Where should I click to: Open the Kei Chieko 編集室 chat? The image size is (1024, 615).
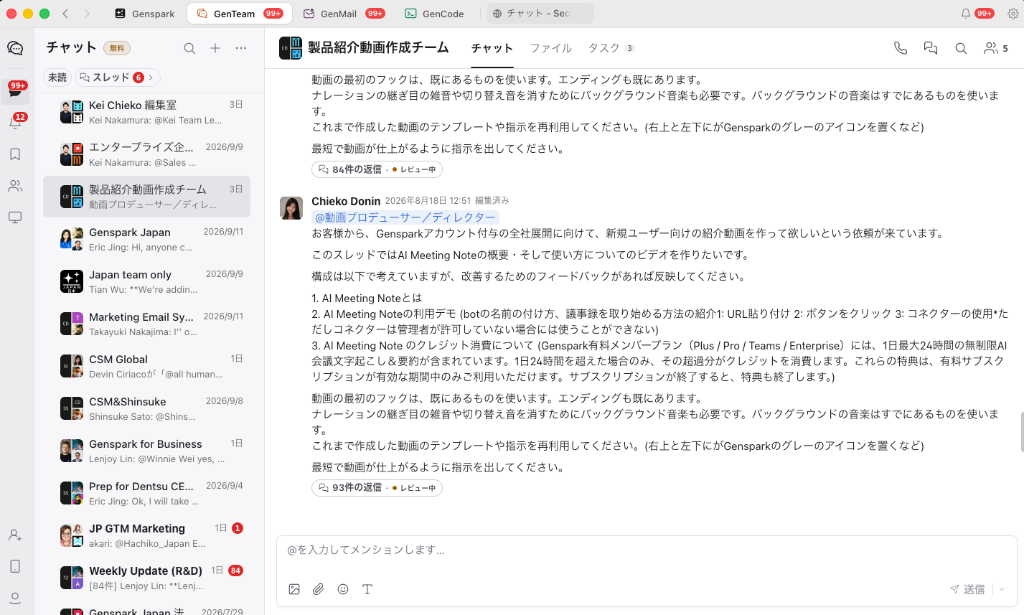point(146,112)
